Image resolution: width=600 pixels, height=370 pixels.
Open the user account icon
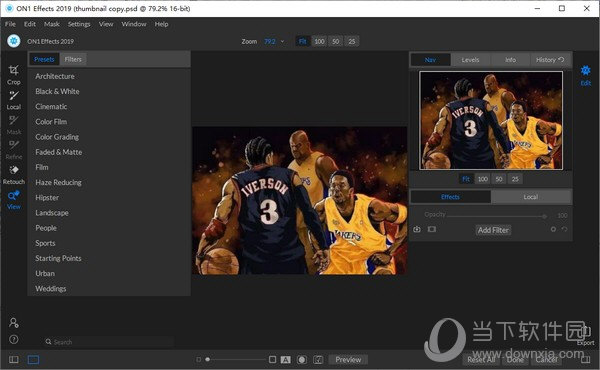coord(14,323)
